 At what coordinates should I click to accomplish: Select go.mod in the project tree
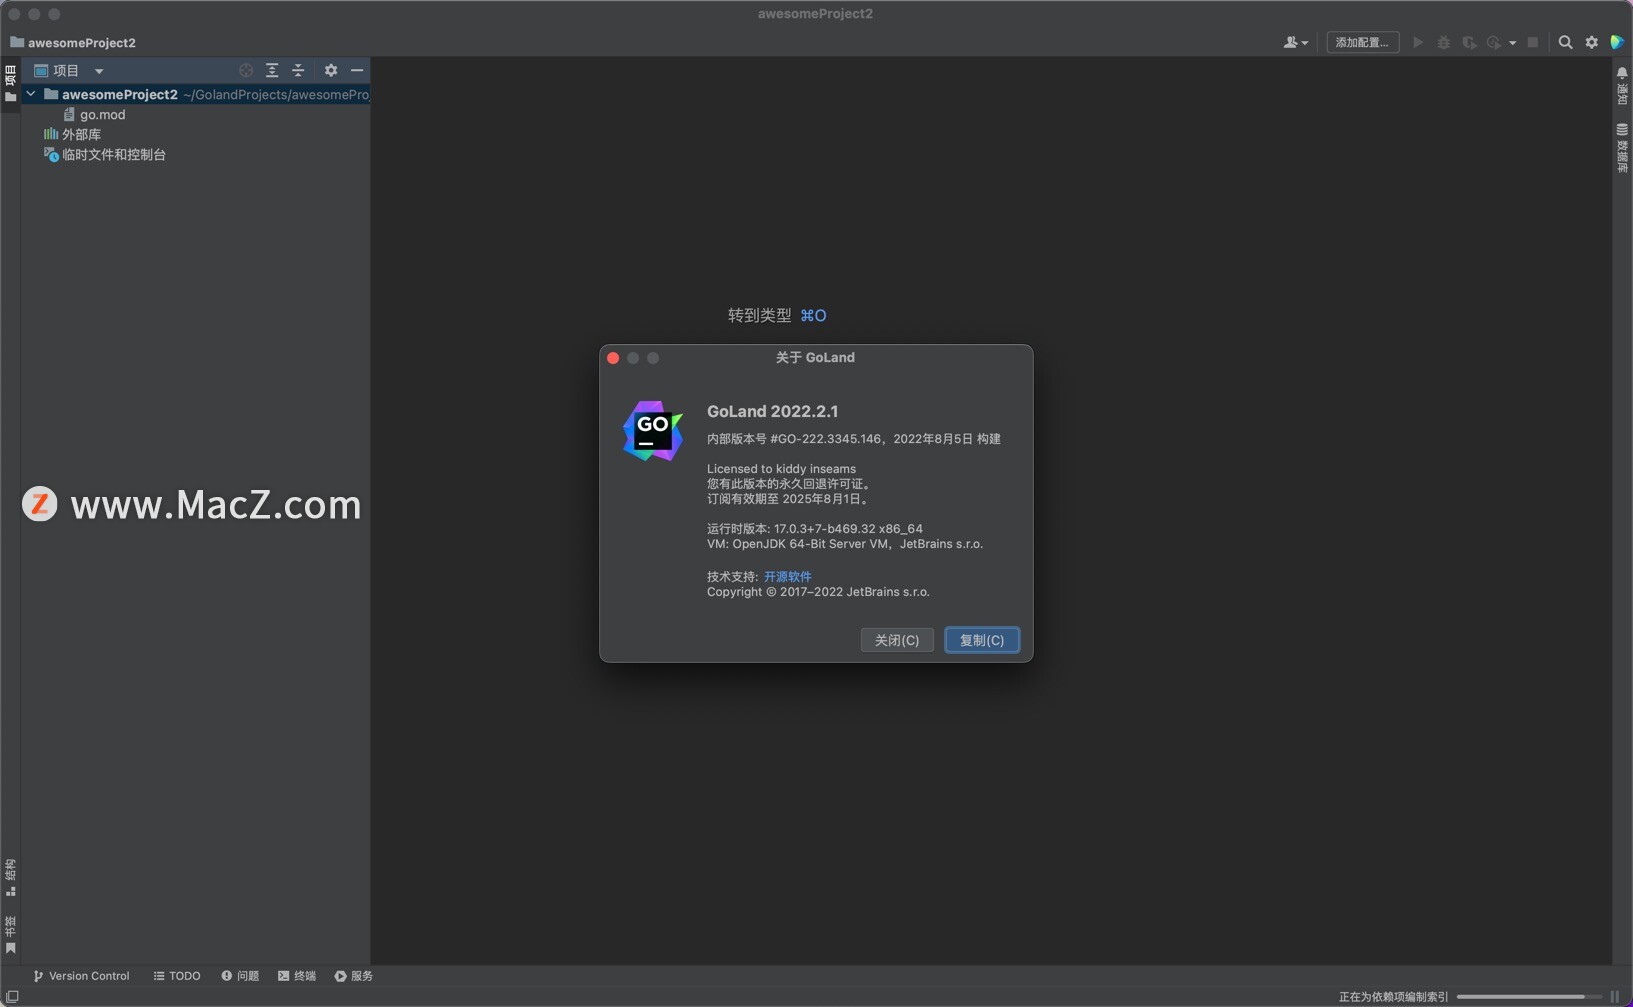point(102,115)
